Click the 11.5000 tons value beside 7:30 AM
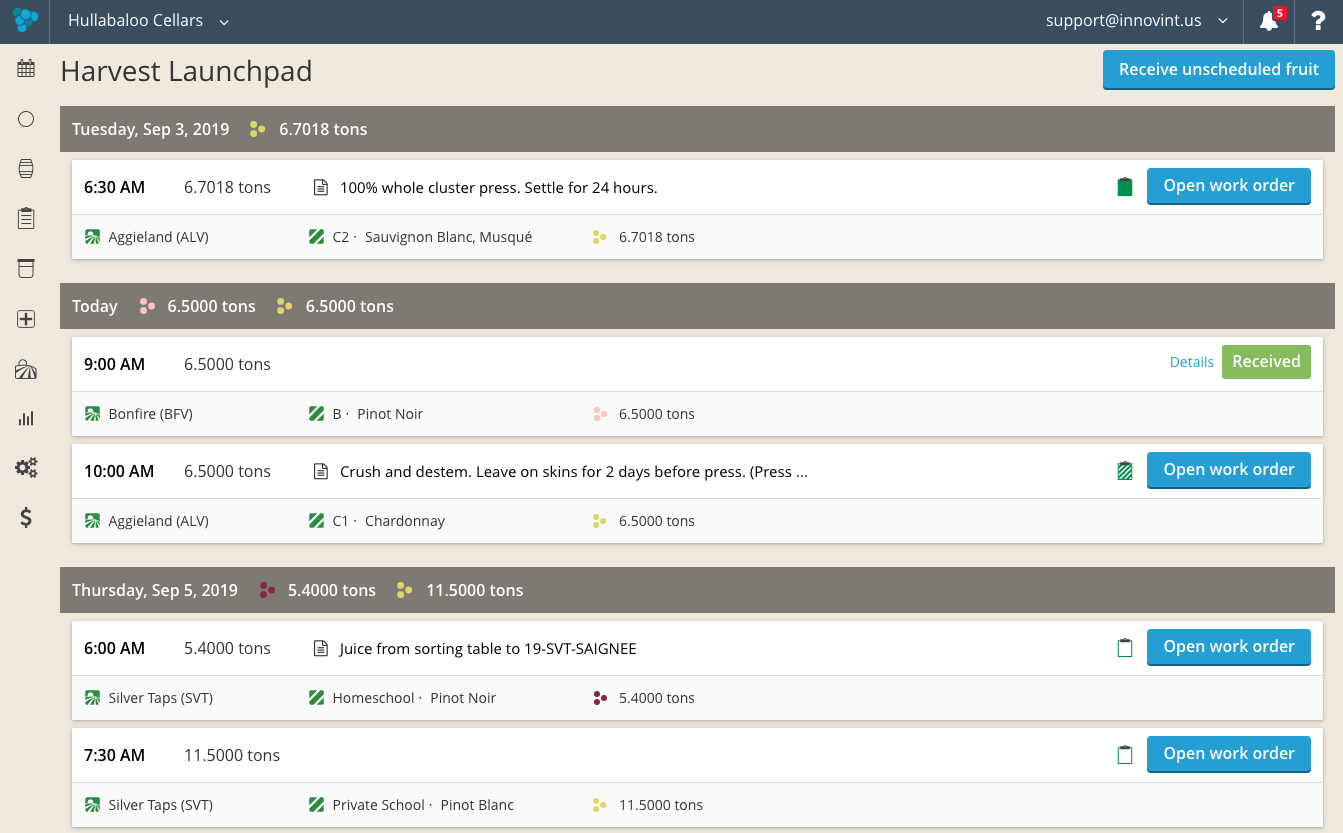Viewport: 1343px width, 833px height. (232, 755)
